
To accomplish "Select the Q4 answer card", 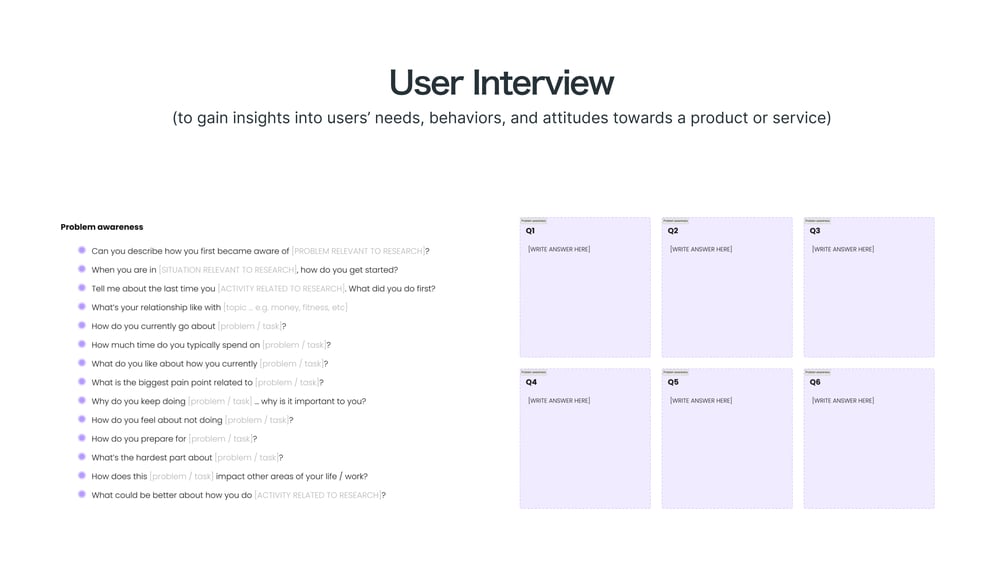I will [585, 439].
